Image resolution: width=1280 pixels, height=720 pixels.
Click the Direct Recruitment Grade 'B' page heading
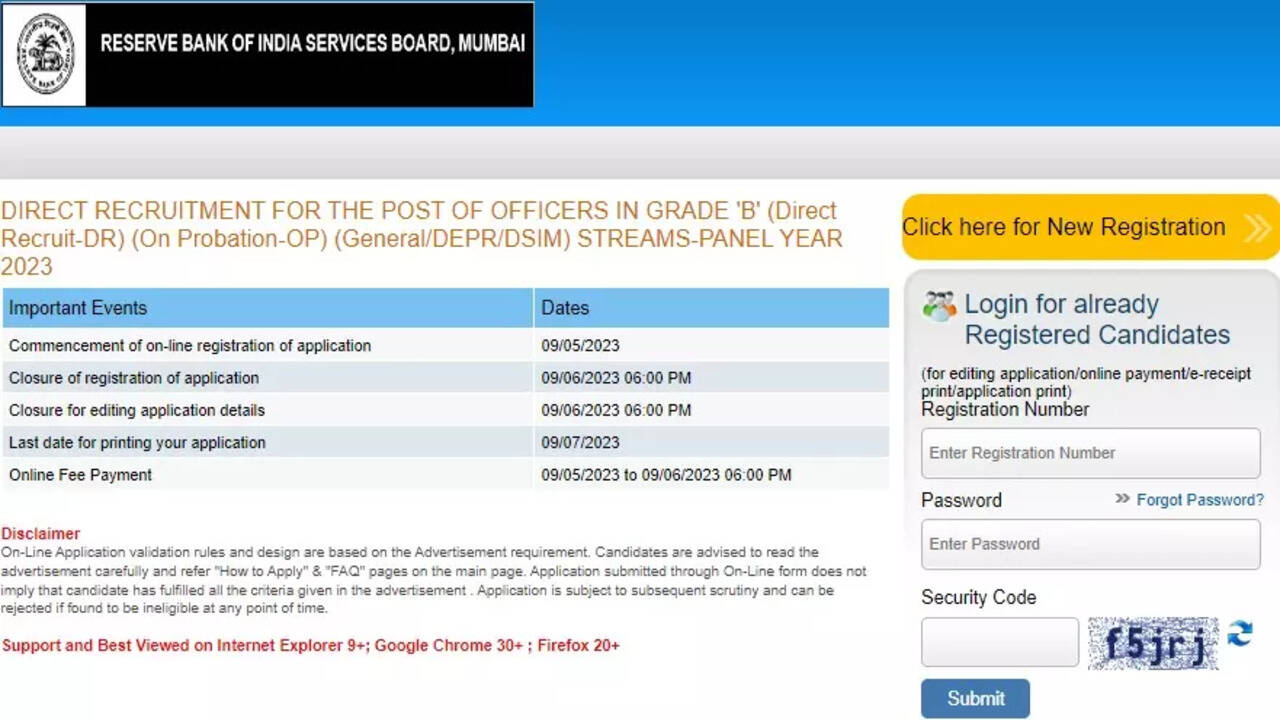pos(420,238)
